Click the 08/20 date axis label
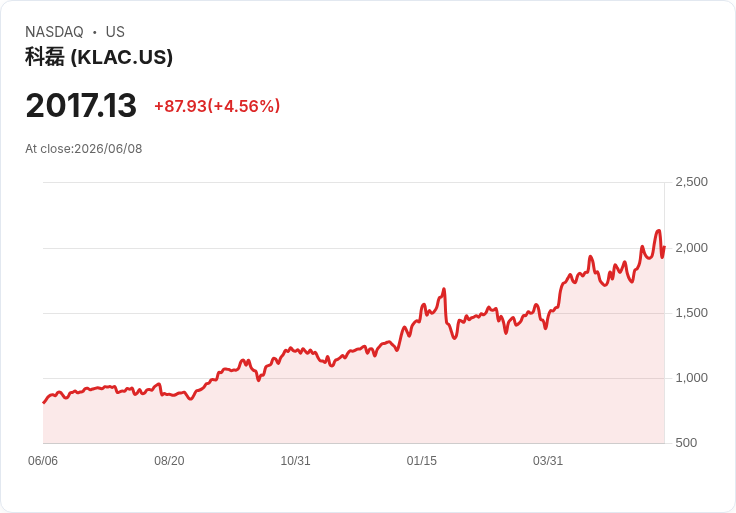Viewport: 736px width, 513px height. (x=169, y=461)
